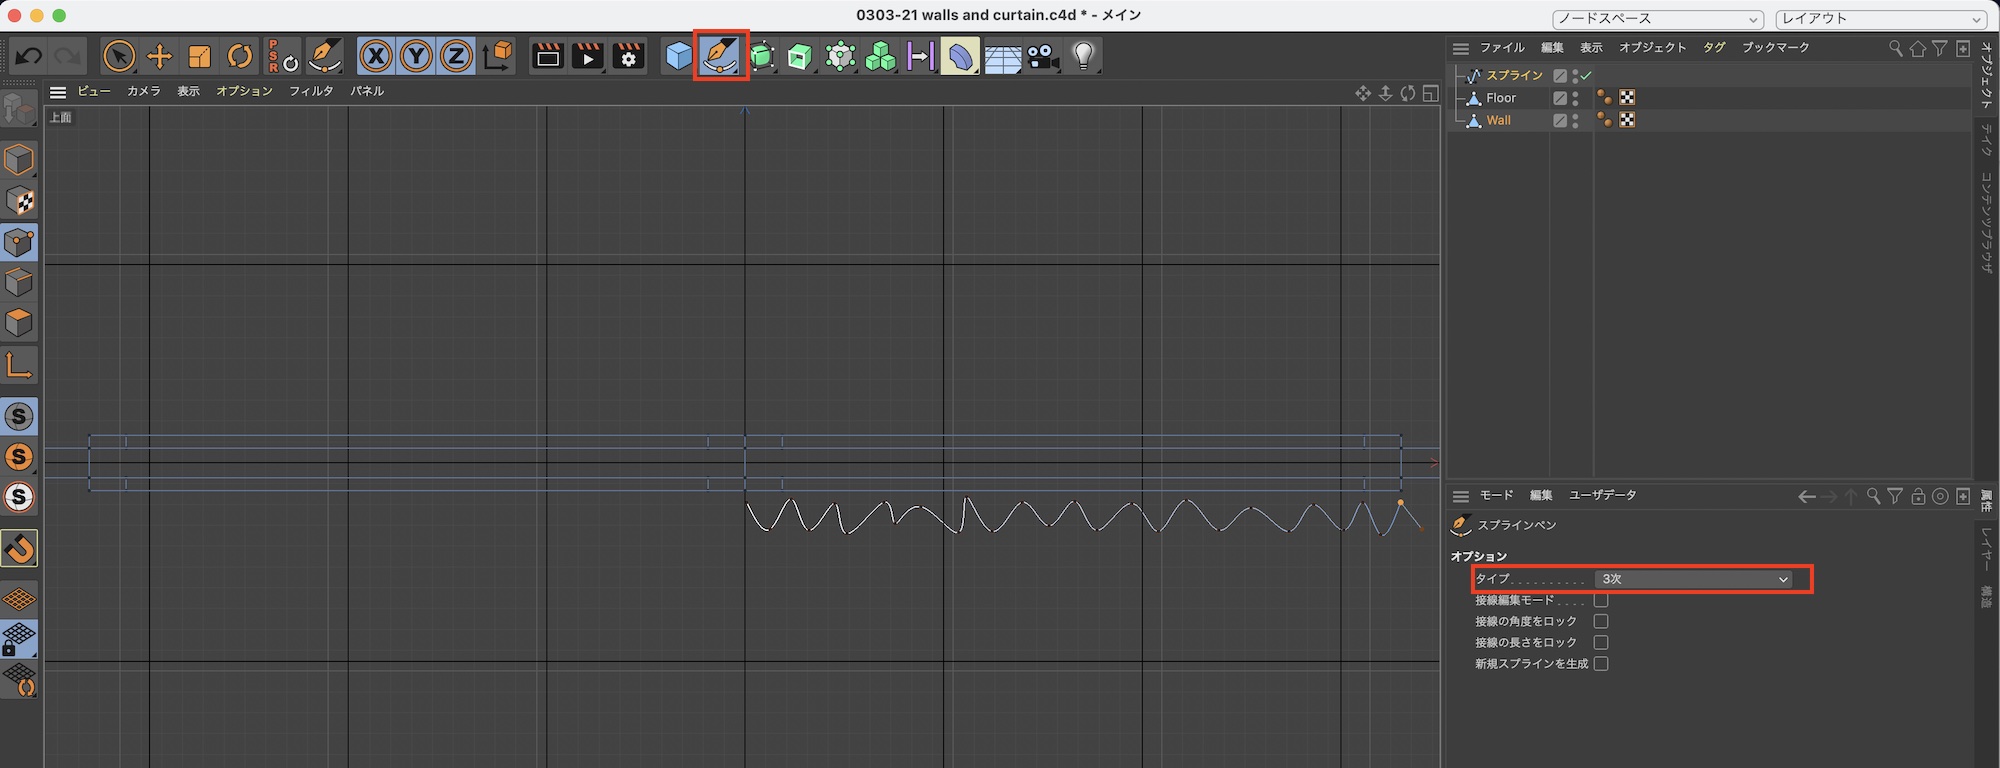Check the 接線の角度をロック option
Image resolution: width=2000 pixels, height=768 pixels.
[1601, 621]
